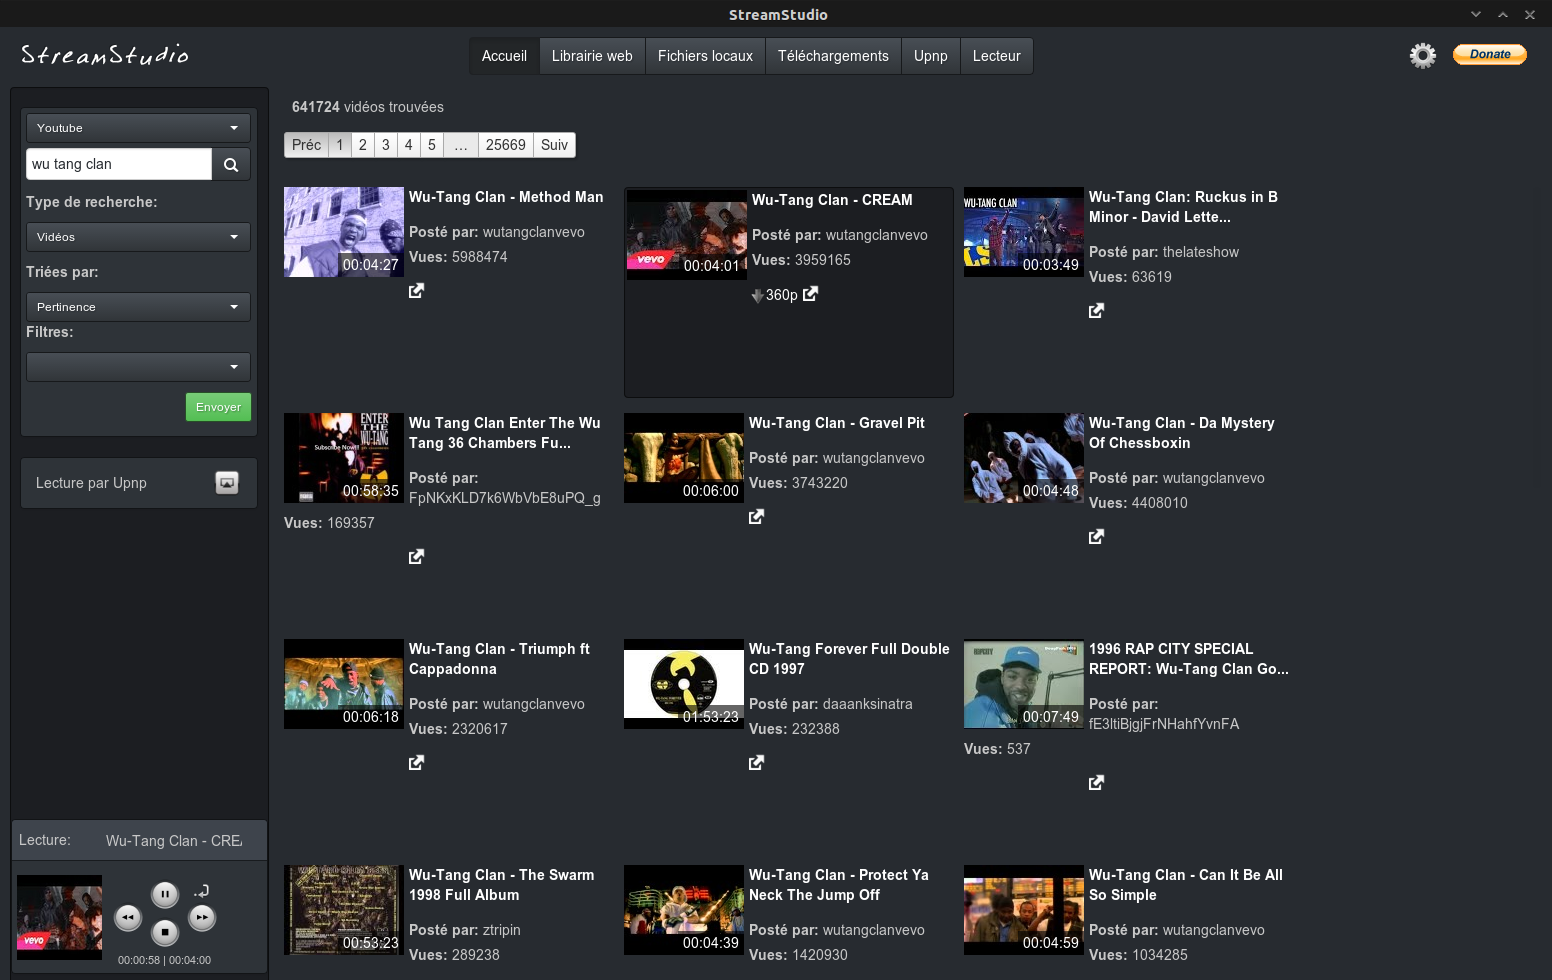Open the Librairie web tab
The height and width of the screenshot is (980, 1552).
(592, 56)
